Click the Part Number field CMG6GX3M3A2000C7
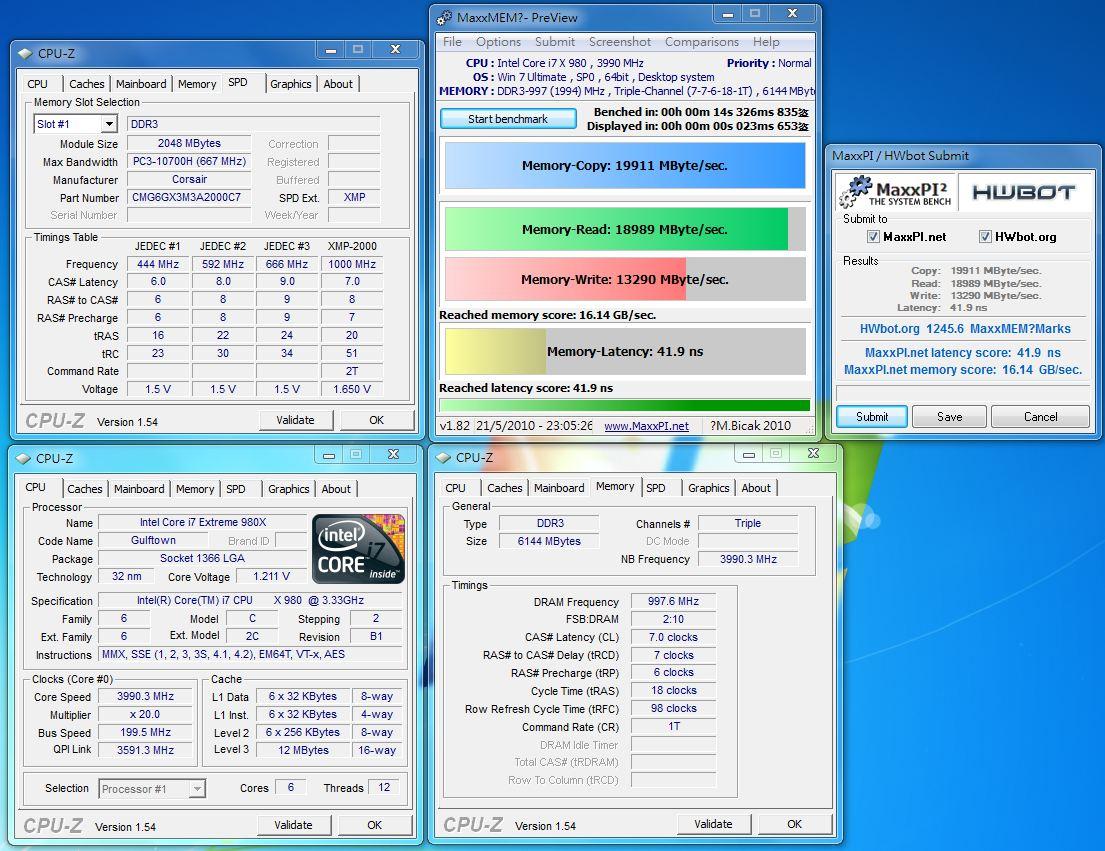This screenshot has width=1105, height=851. (x=189, y=197)
